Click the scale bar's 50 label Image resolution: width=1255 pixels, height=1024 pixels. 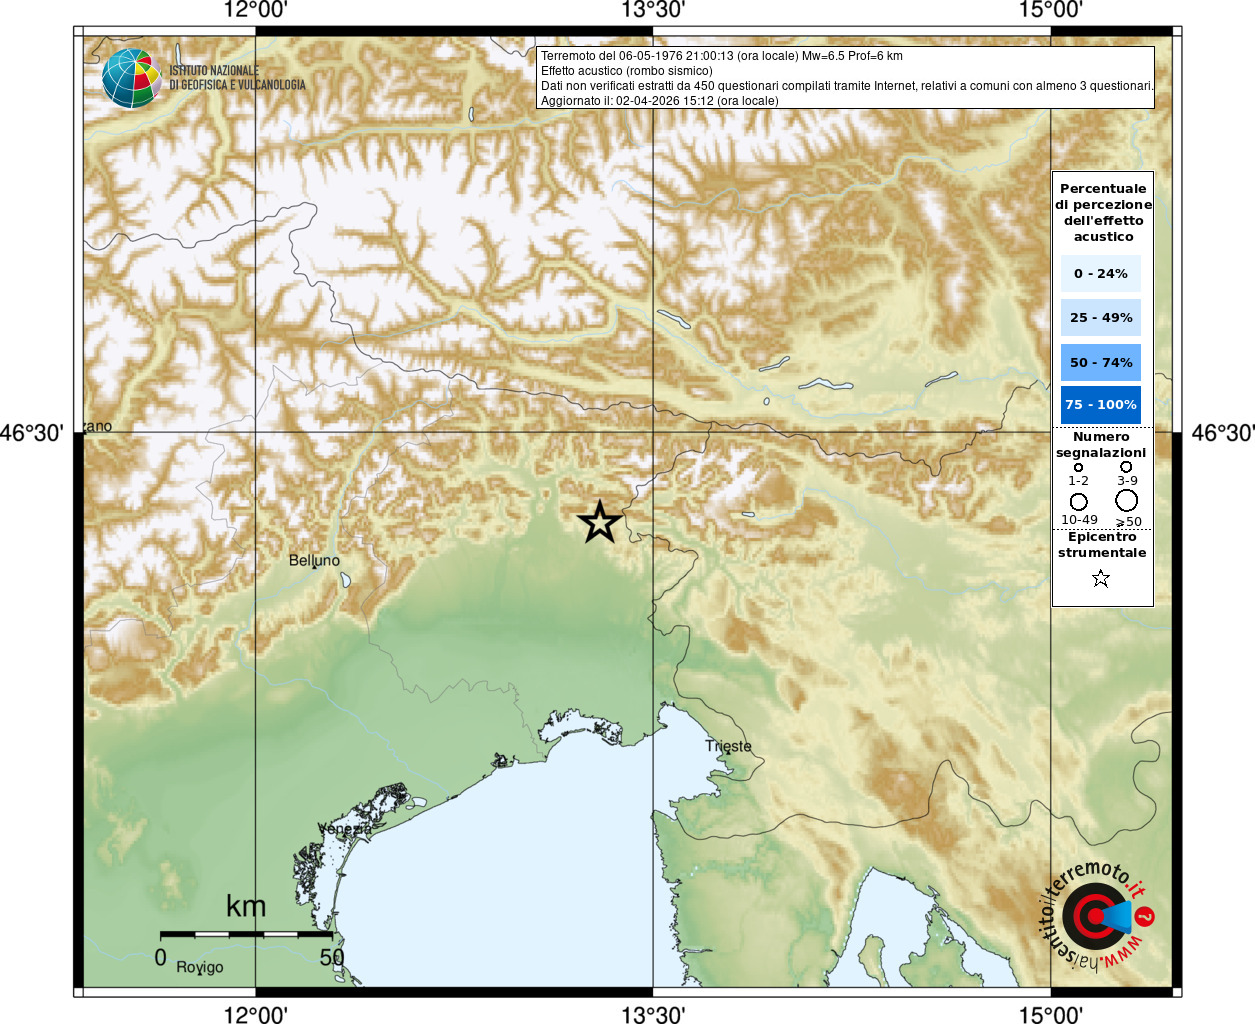point(332,957)
